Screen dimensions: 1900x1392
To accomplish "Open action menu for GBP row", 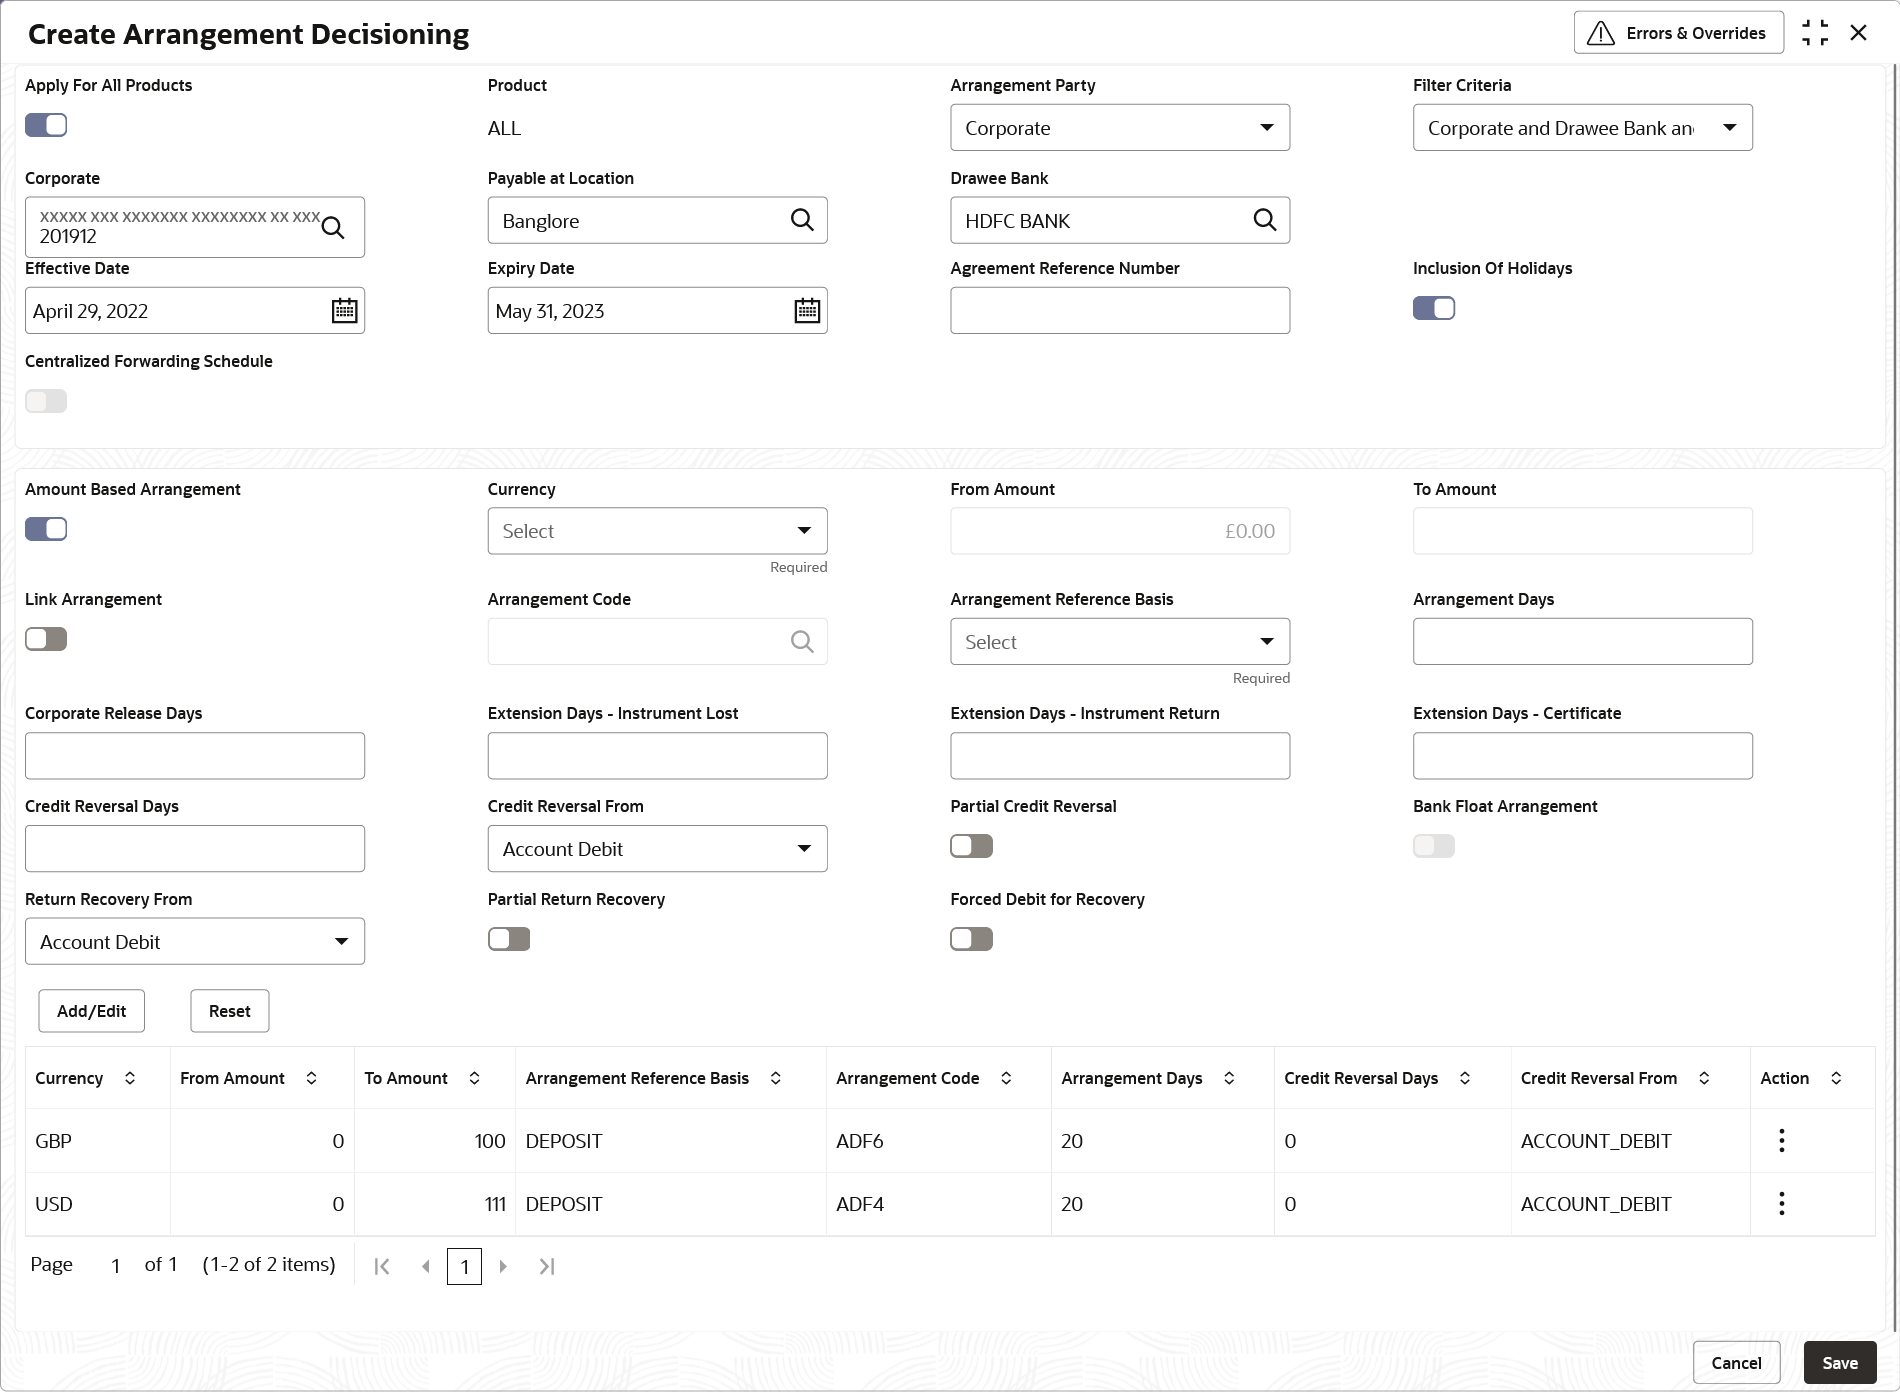I will click(x=1781, y=1141).
